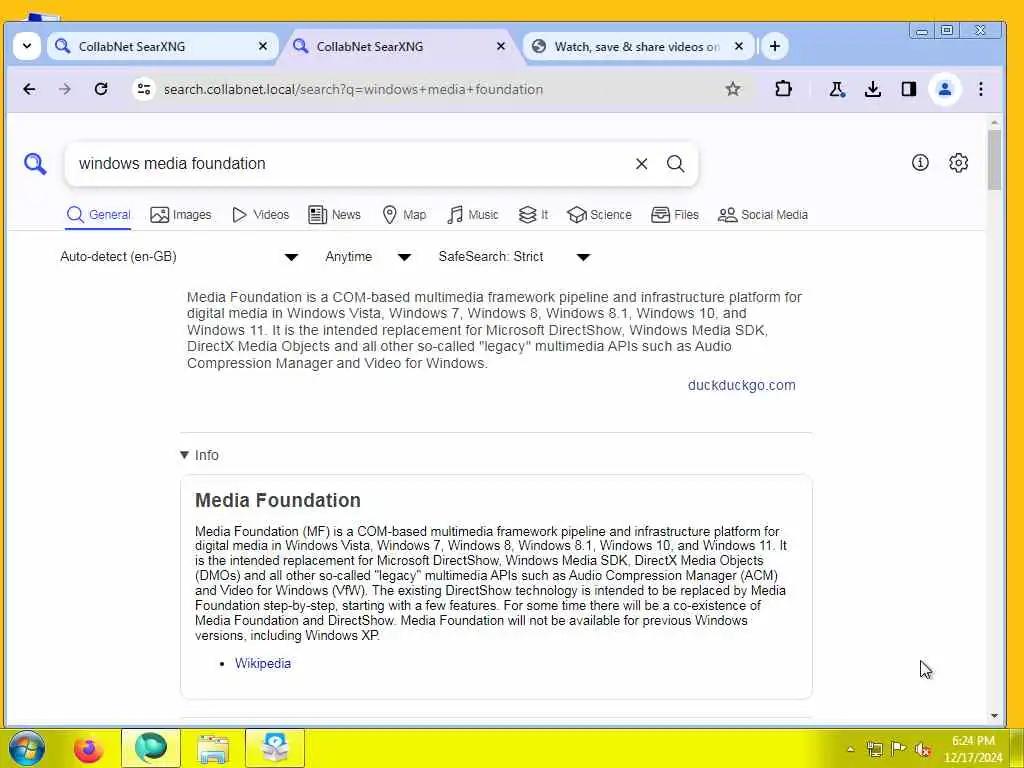Switch to the News category
Screen dimensions: 1024x768
[x=334, y=215]
